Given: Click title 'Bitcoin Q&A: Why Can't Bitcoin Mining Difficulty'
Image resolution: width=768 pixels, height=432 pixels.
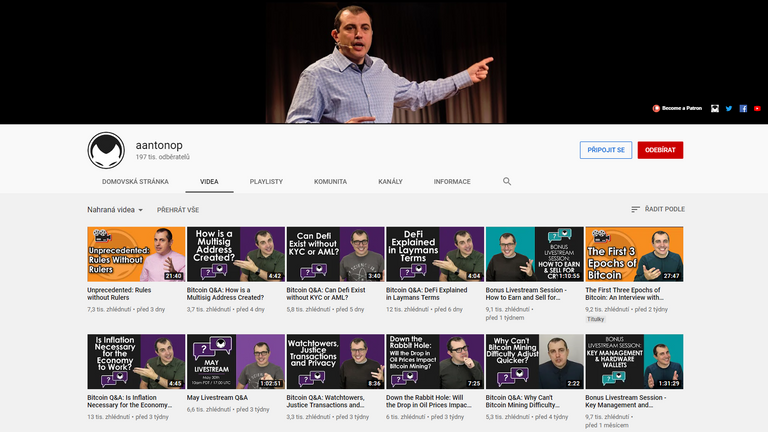Looking at the screenshot, I should pos(523,401).
